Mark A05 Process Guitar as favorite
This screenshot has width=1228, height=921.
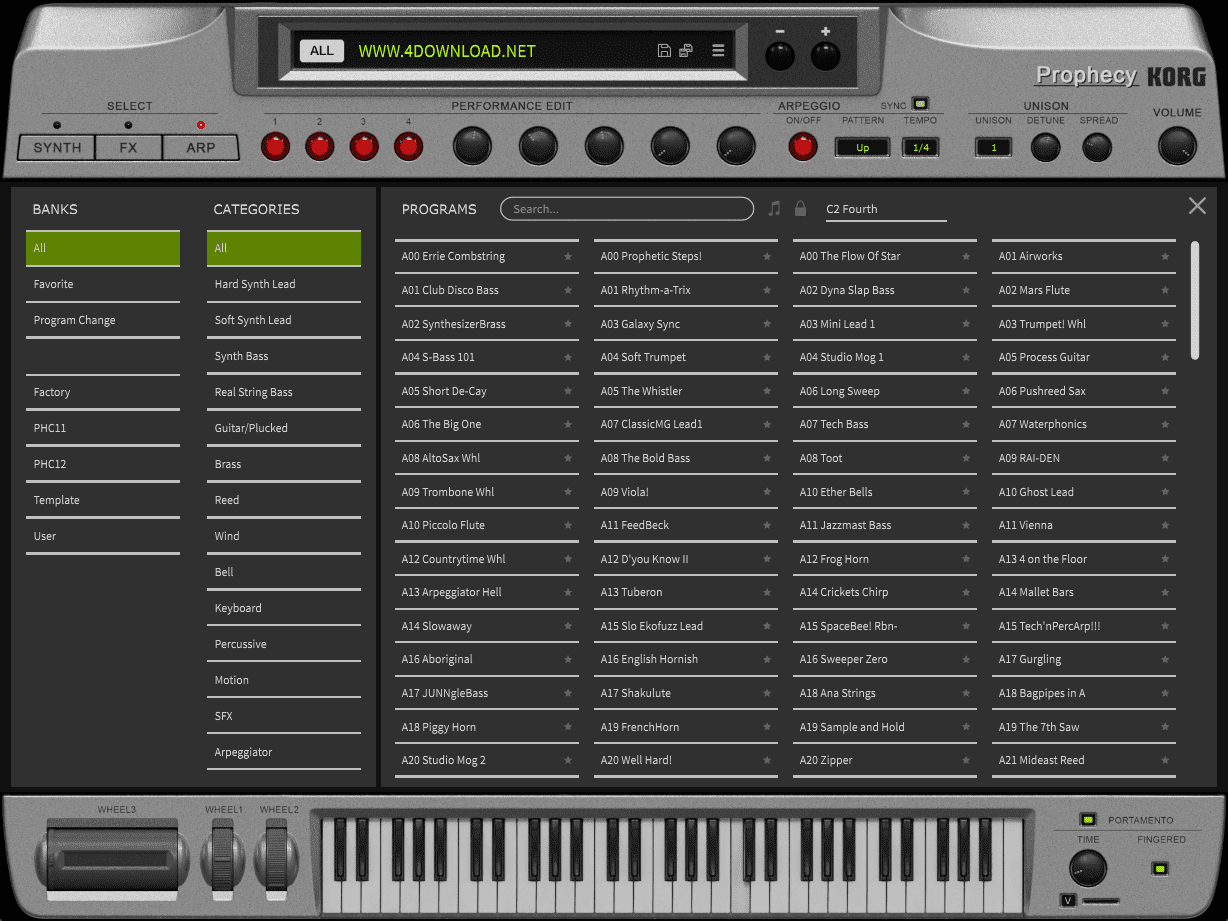[1165, 357]
